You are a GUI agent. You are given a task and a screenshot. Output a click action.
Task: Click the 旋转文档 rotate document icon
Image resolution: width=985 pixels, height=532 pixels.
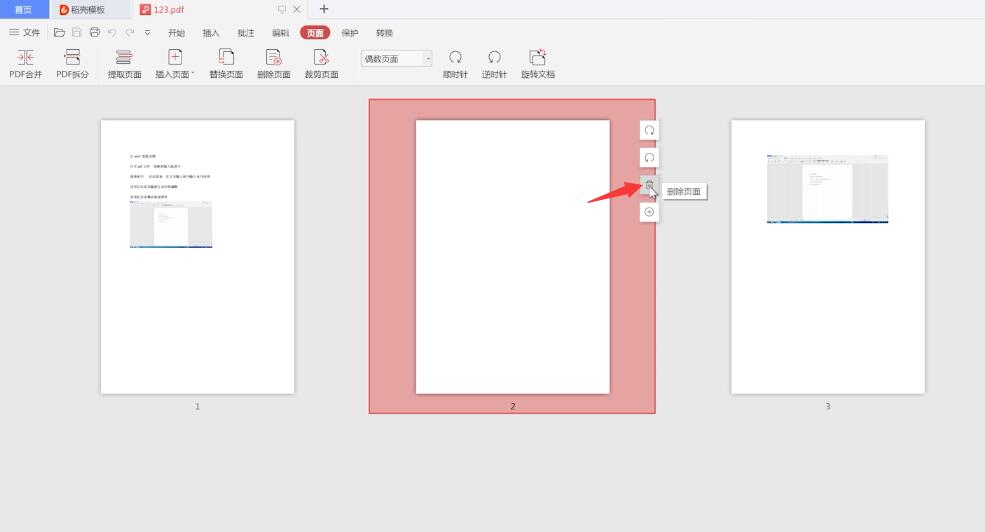[538, 57]
